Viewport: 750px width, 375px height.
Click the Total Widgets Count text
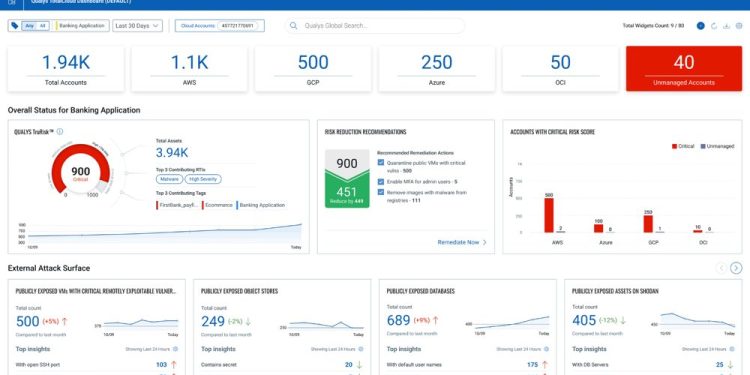point(653,26)
